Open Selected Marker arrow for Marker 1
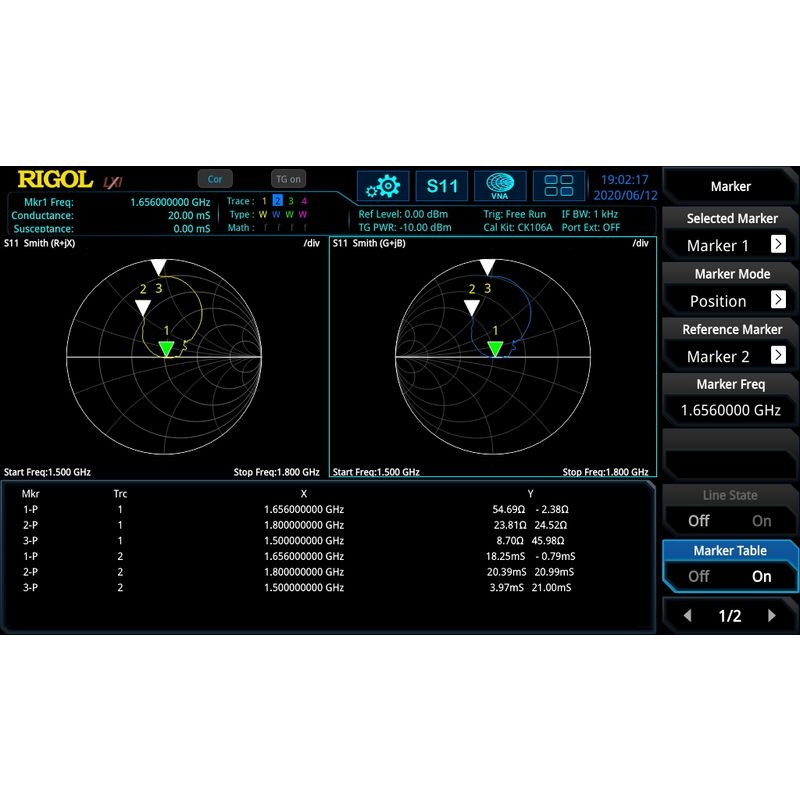Viewport: 800px width, 800px height. pyautogui.click(x=778, y=244)
